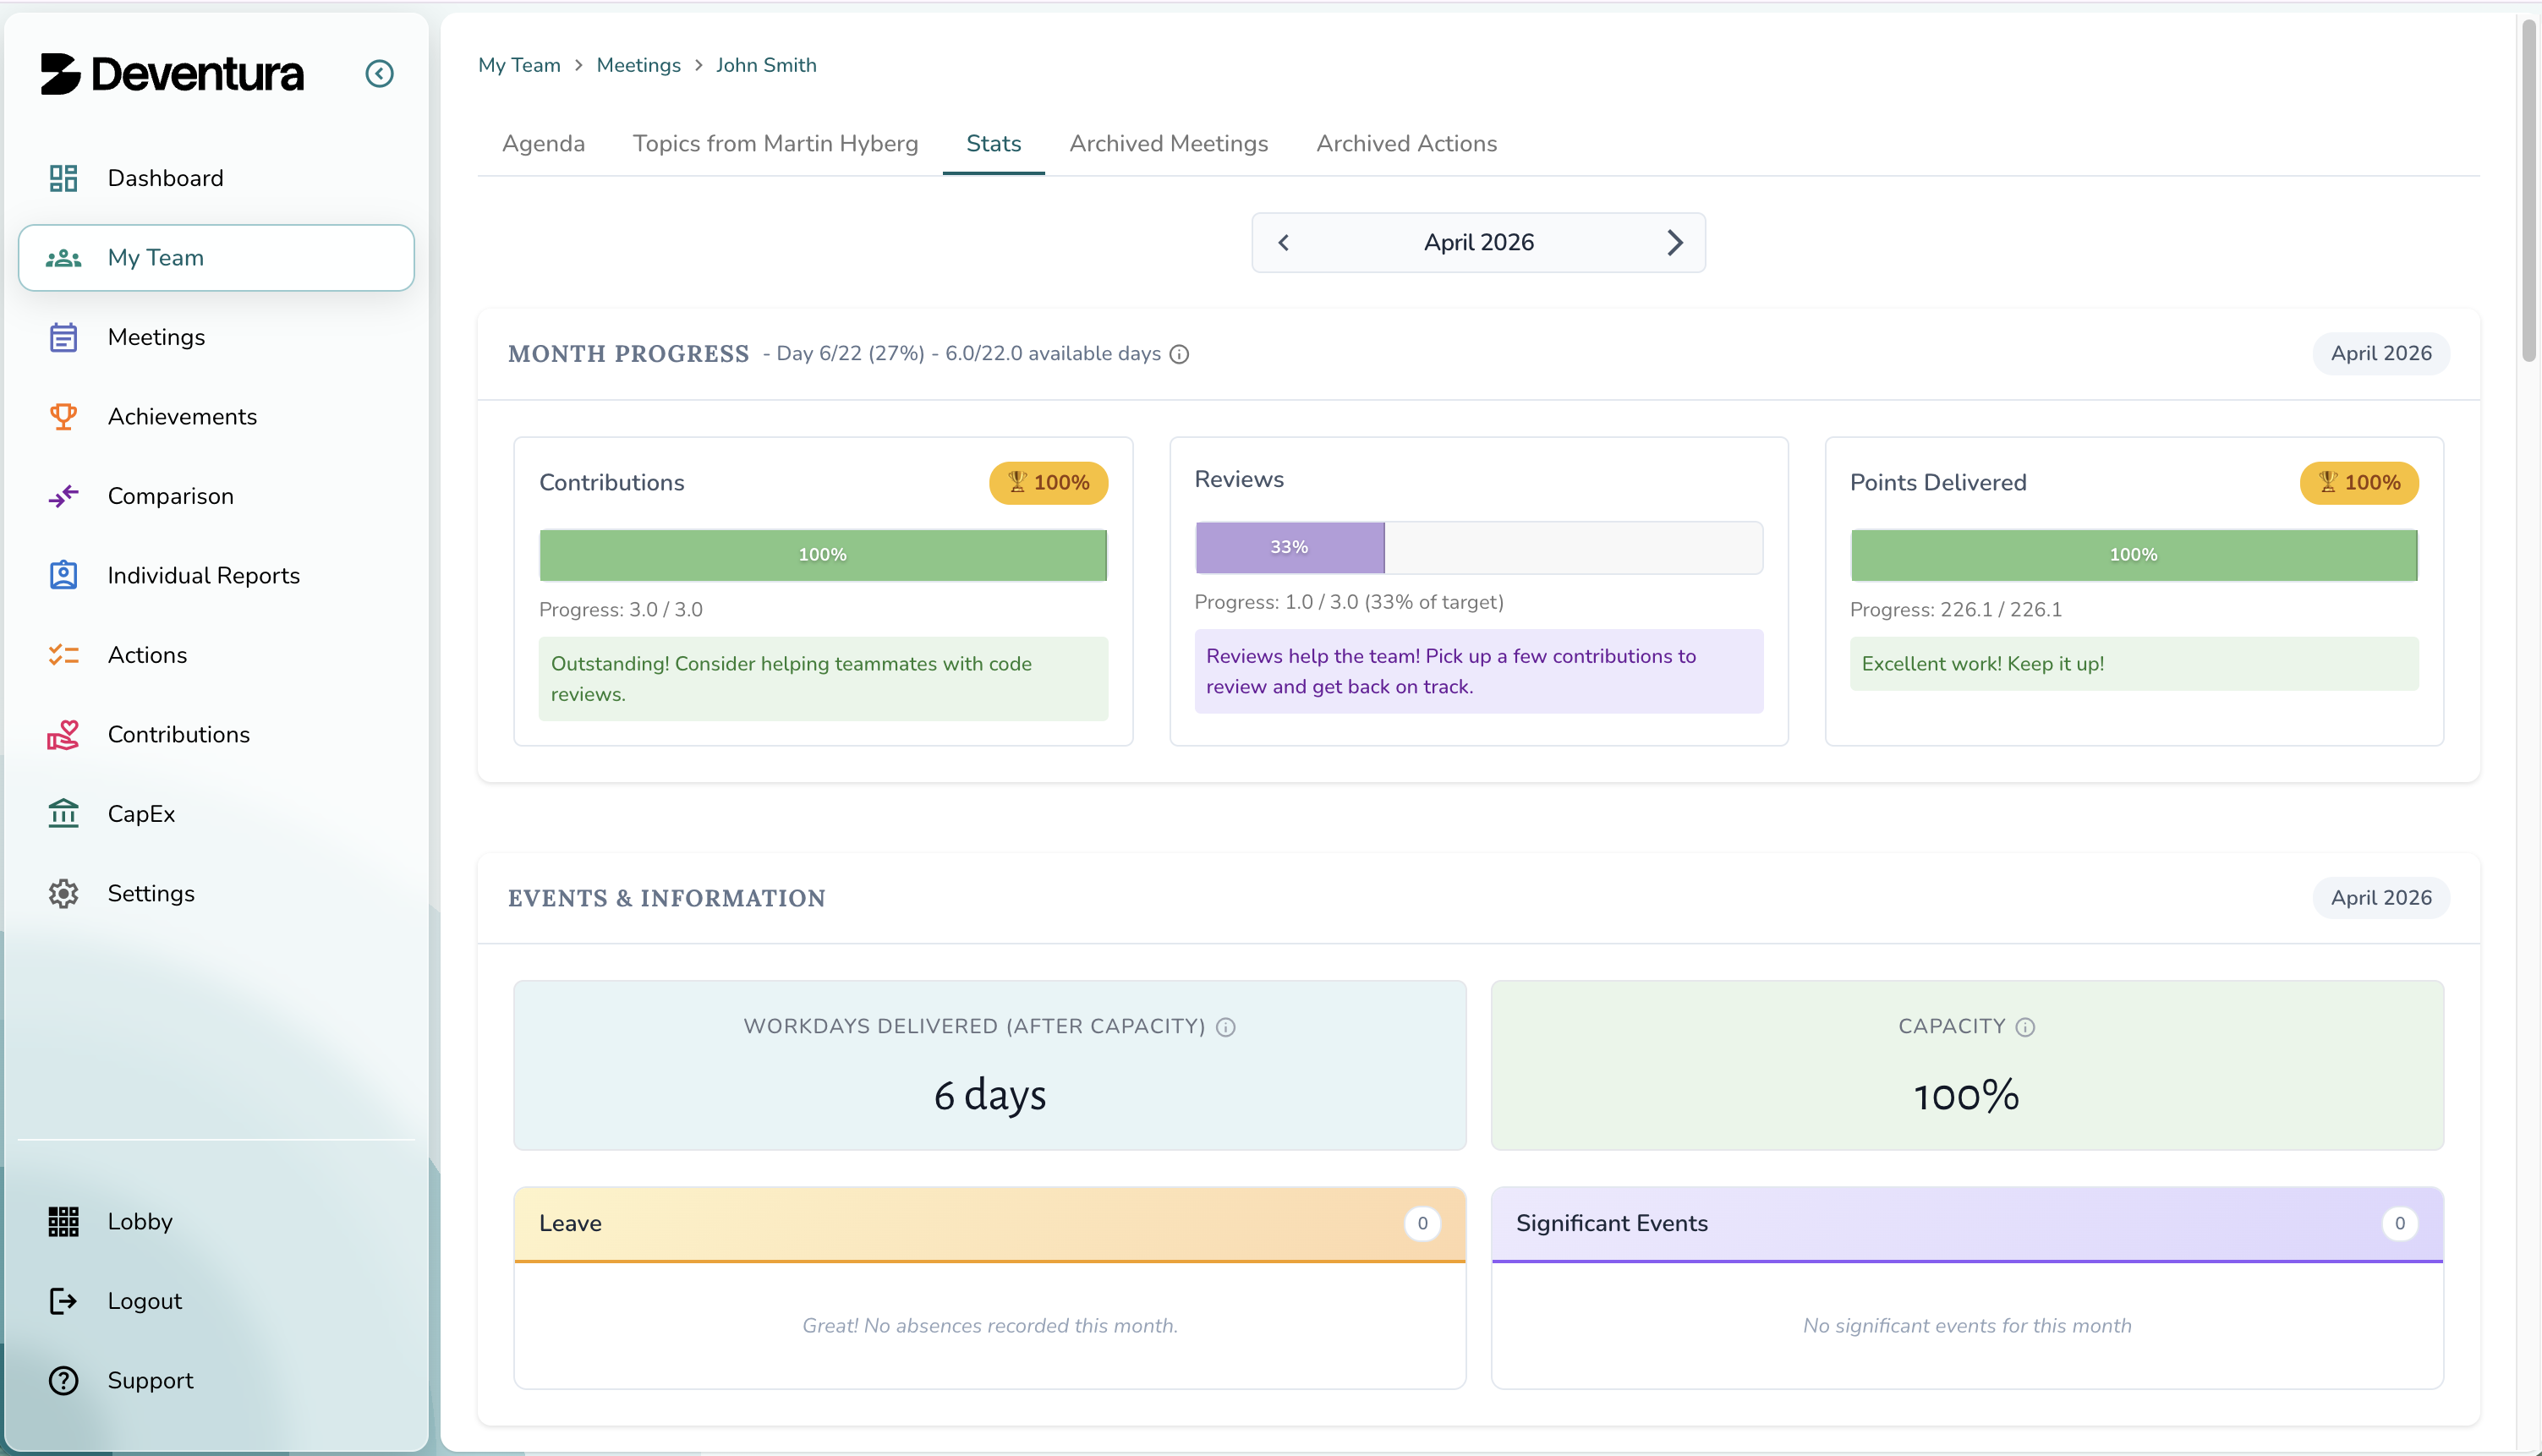Viewport: 2542px width, 1456px height.
Task: Open the Dashboard from the sidebar
Action: 165,177
